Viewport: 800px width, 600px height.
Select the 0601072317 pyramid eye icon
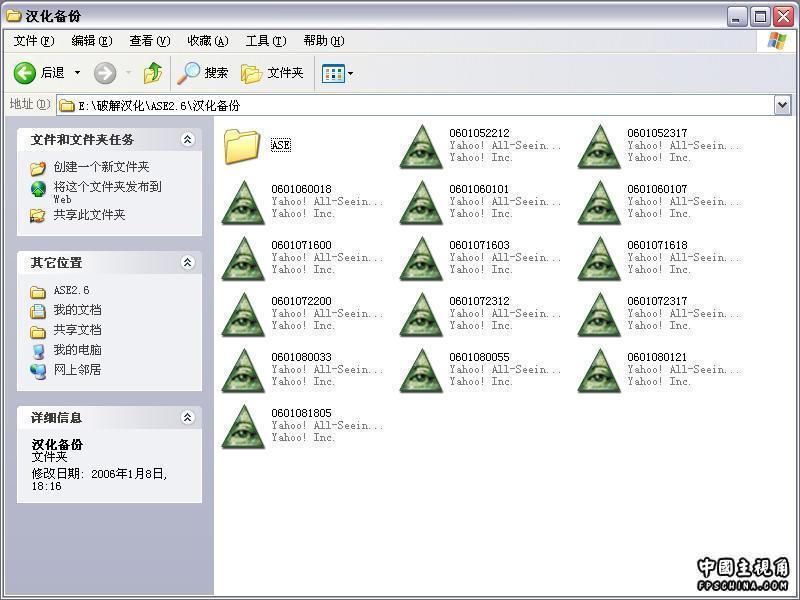point(599,315)
